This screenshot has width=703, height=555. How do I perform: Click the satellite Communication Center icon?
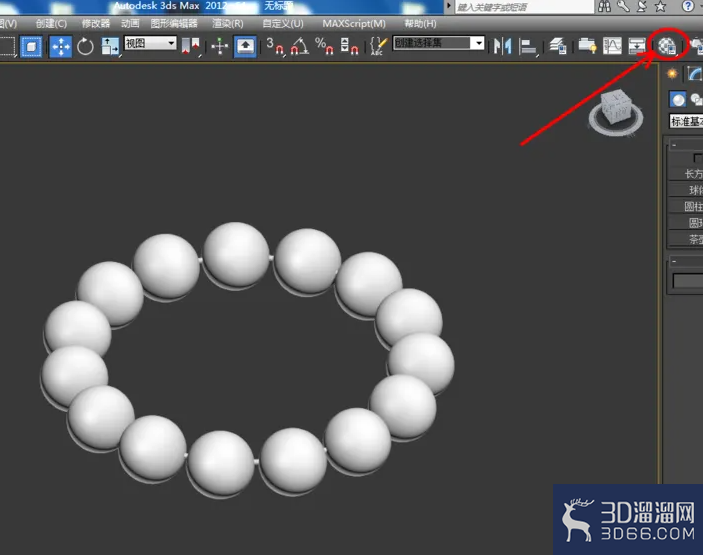642,6
